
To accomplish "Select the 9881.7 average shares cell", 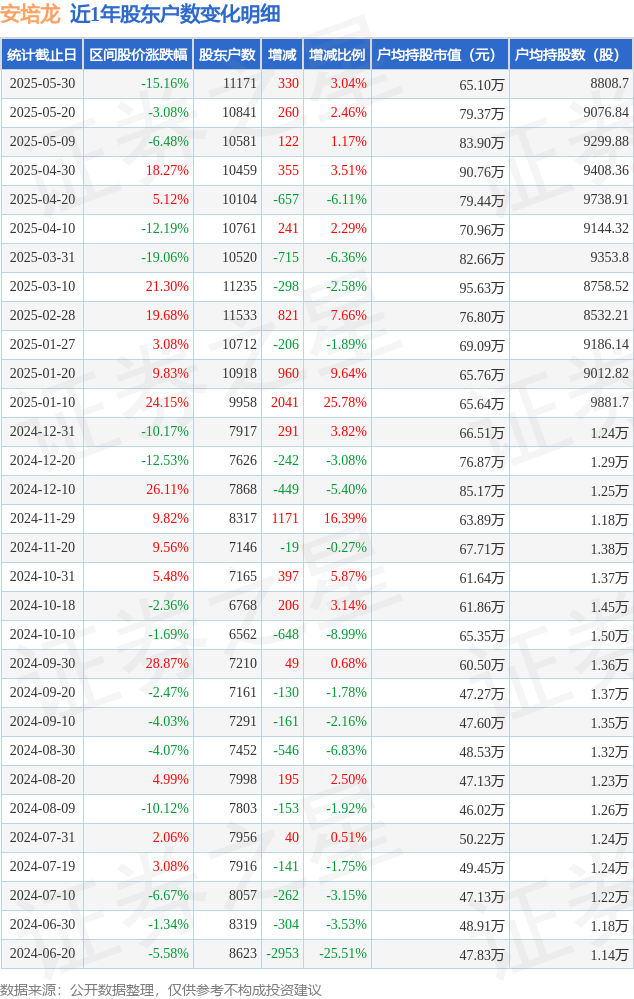I will click(x=571, y=403).
